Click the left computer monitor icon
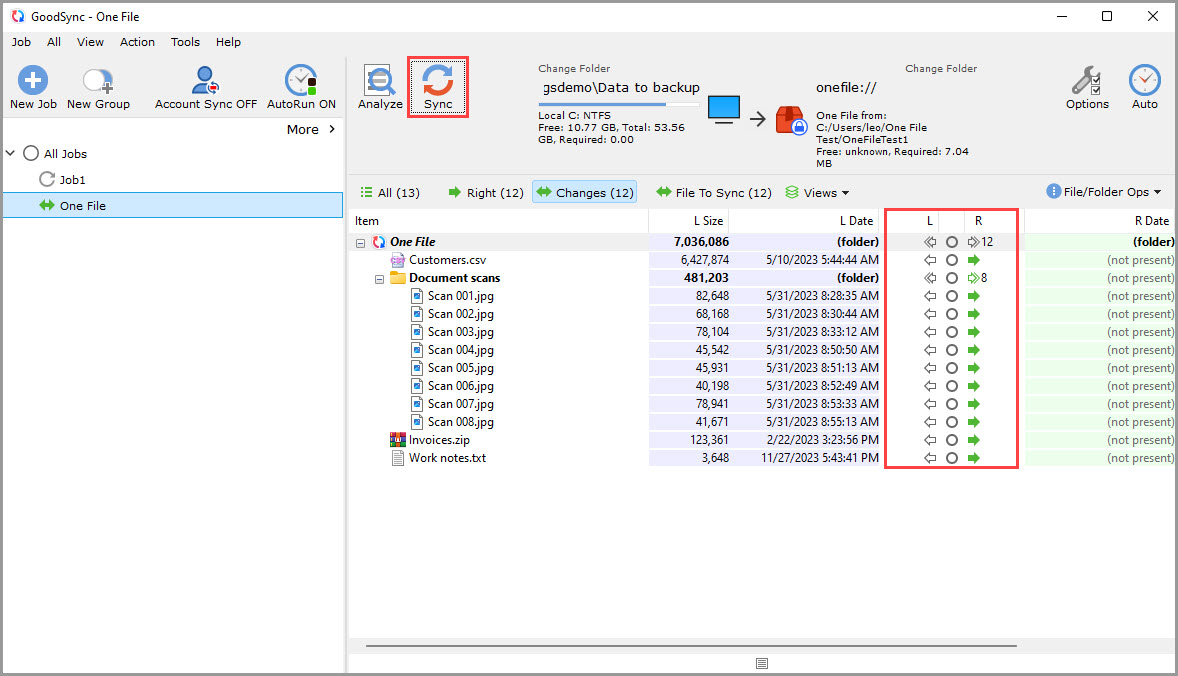 (x=723, y=110)
